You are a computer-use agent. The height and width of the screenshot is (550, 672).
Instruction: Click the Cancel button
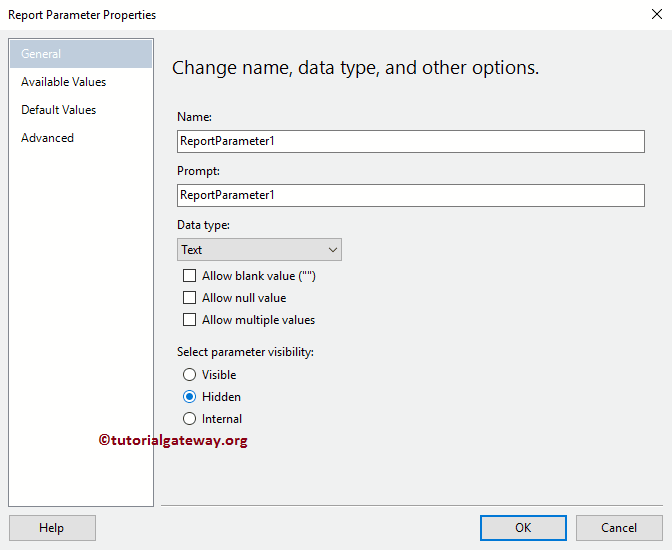point(619,528)
